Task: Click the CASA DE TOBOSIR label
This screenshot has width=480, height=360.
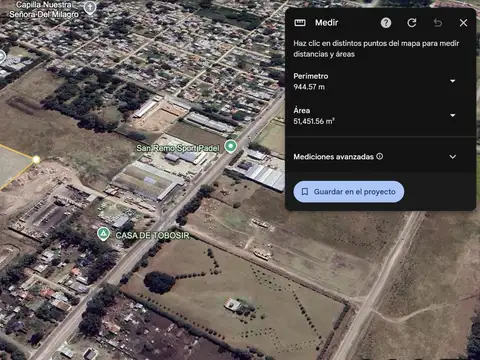Action: (152, 235)
